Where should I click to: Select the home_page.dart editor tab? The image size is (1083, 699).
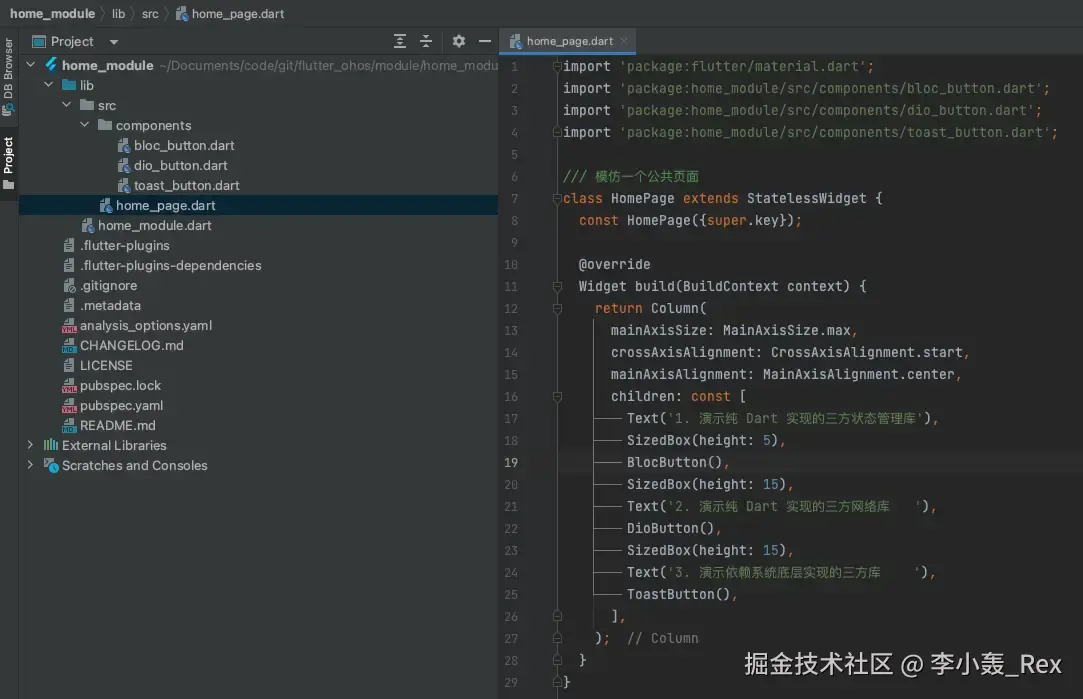569,41
